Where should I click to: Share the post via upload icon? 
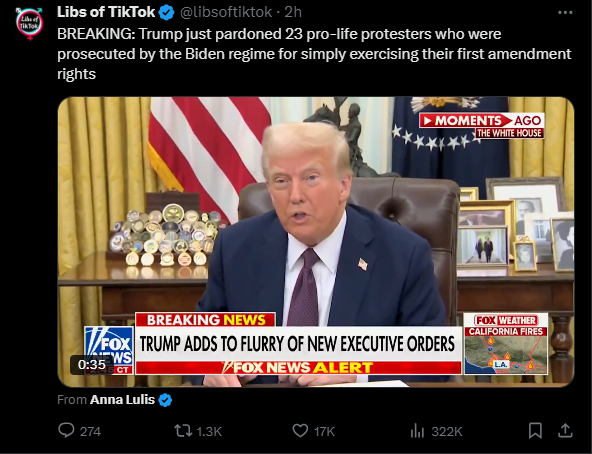[565, 431]
